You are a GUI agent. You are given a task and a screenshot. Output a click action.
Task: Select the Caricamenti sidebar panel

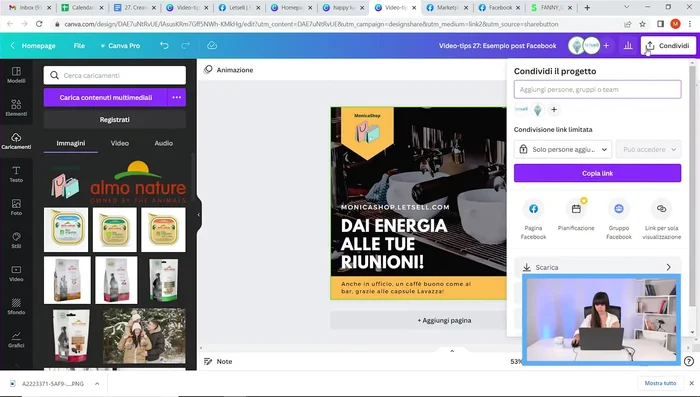pyautogui.click(x=16, y=141)
